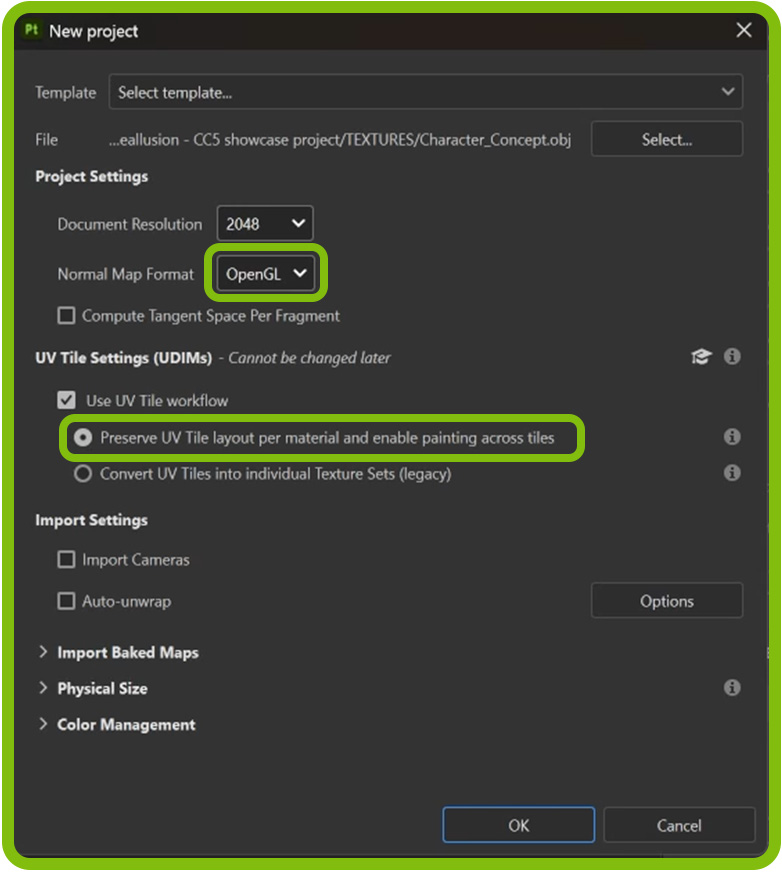Click the Normal Map Format label

(x=126, y=274)
